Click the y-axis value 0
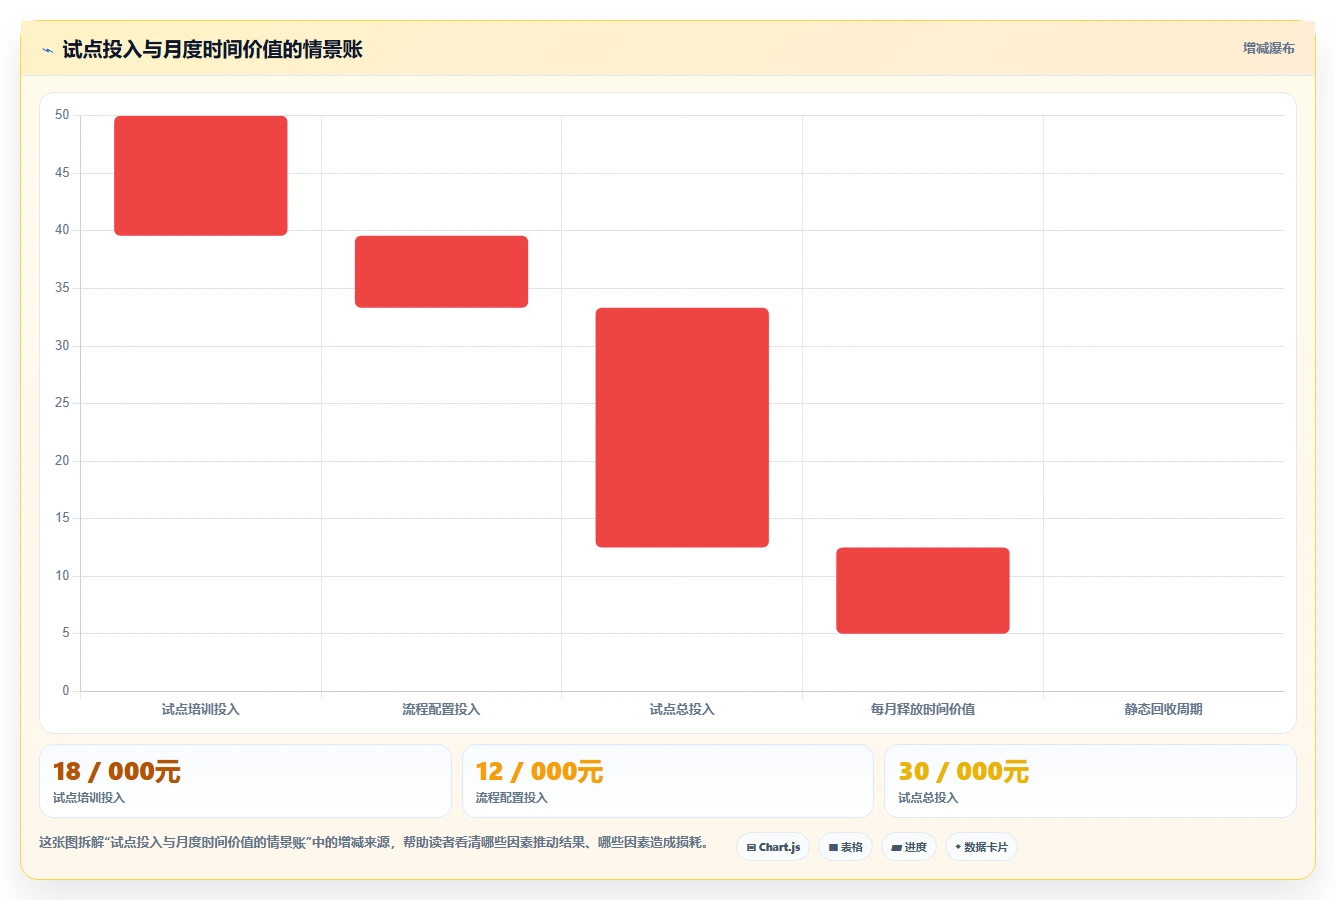 point(66,691)
